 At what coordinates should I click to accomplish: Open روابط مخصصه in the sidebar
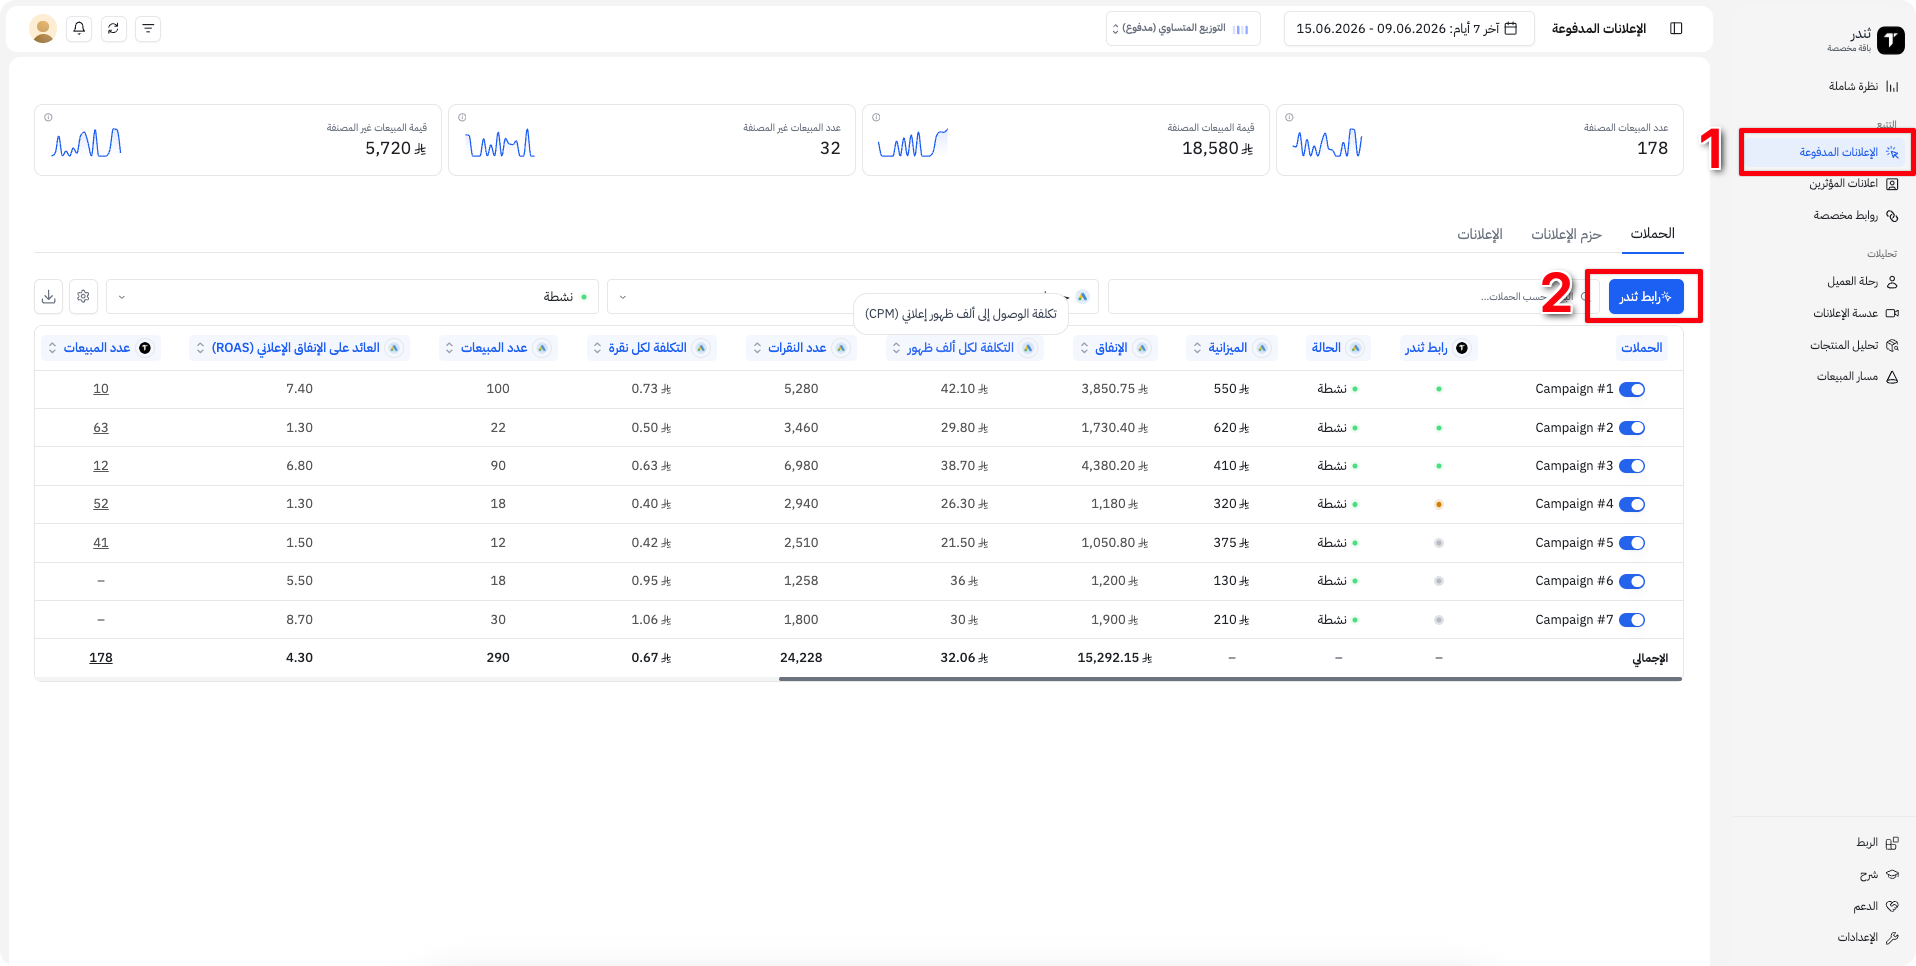[1855, 216]
